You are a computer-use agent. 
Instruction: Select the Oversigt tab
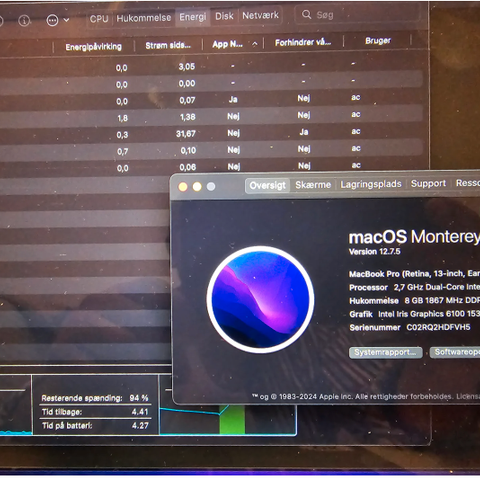tap(267, 185)
